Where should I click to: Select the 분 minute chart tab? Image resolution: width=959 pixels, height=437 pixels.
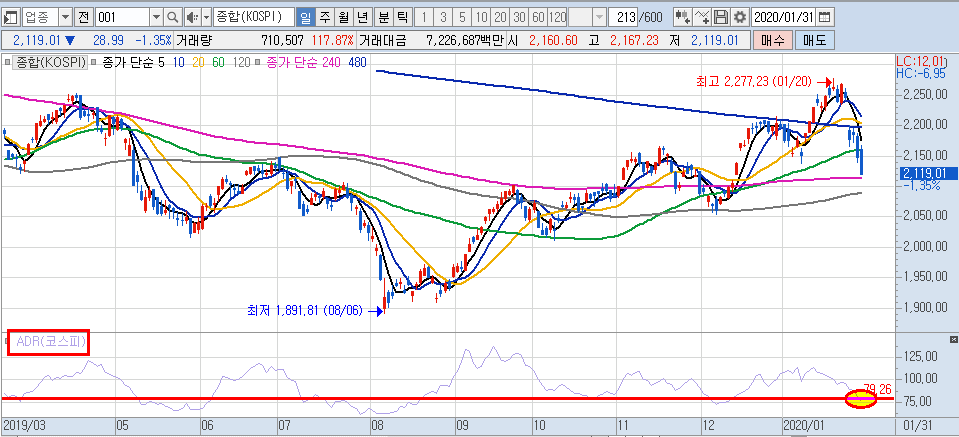point(383,17)
